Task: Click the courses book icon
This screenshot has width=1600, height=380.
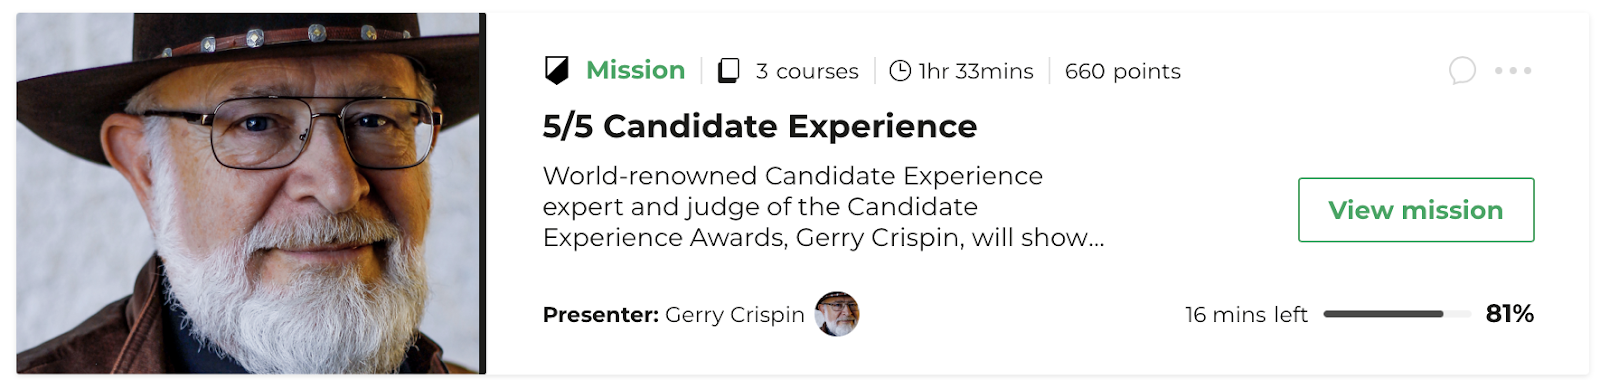Action: 729,70
